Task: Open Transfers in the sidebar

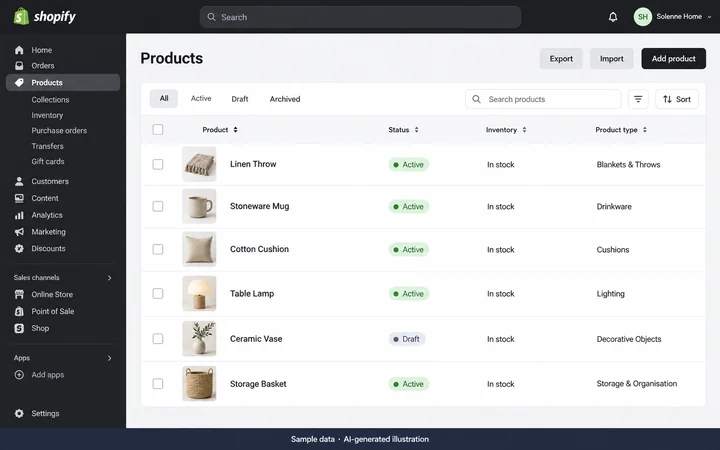Action: 47,146
